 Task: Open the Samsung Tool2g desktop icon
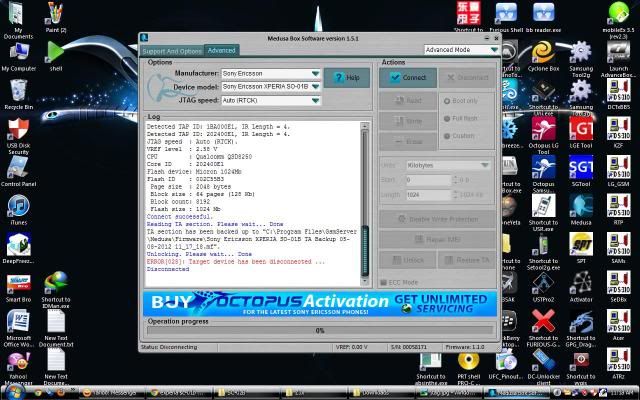(581, 59)
